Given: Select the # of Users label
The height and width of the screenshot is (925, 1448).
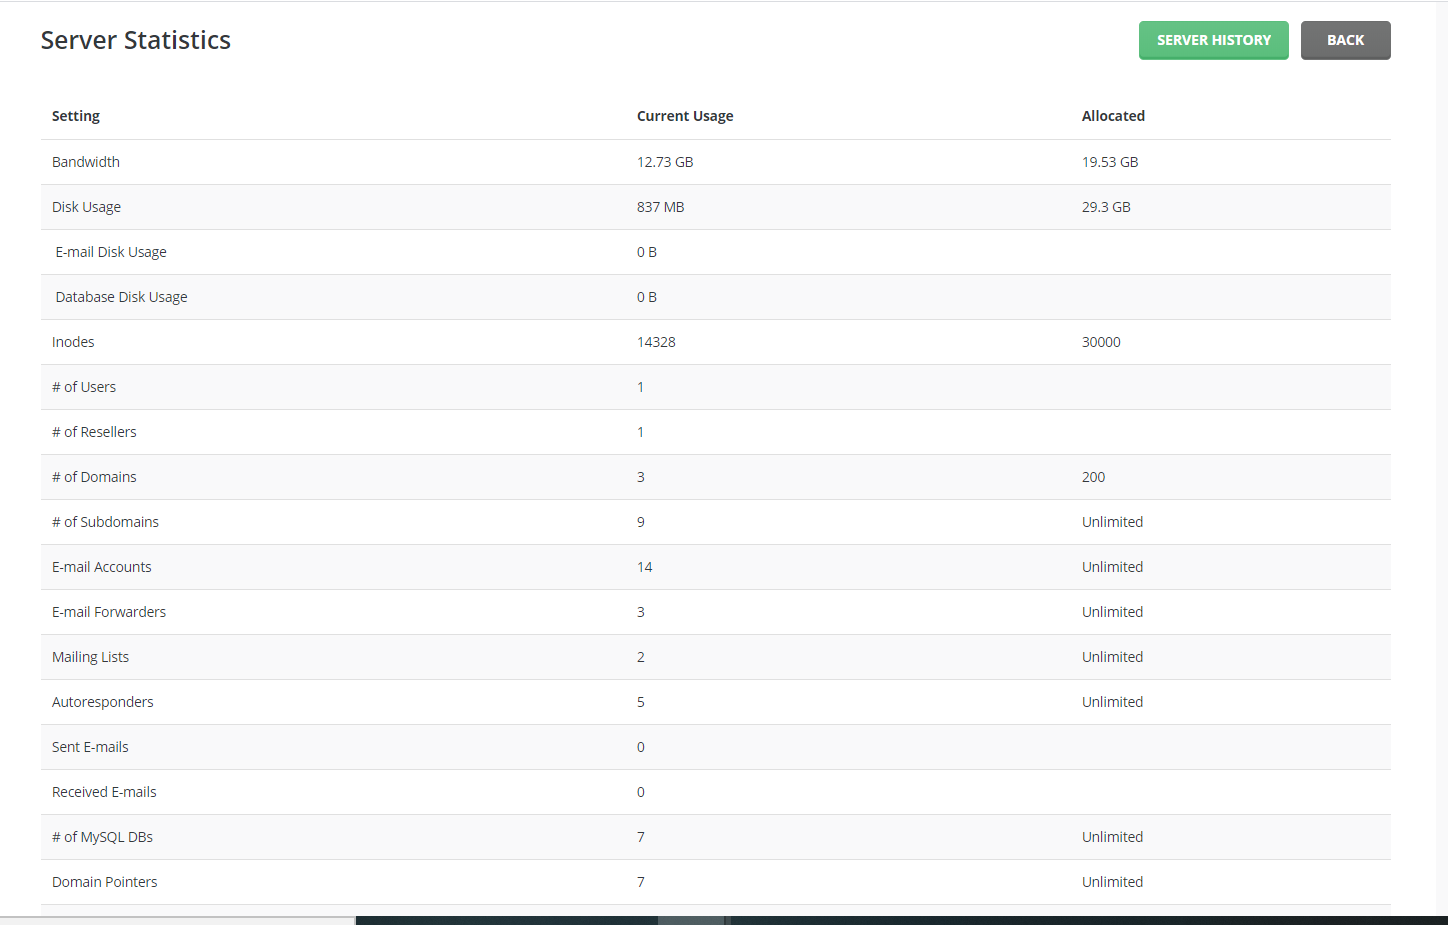Looking at the screenshot, I should click(x=84, y=387).
